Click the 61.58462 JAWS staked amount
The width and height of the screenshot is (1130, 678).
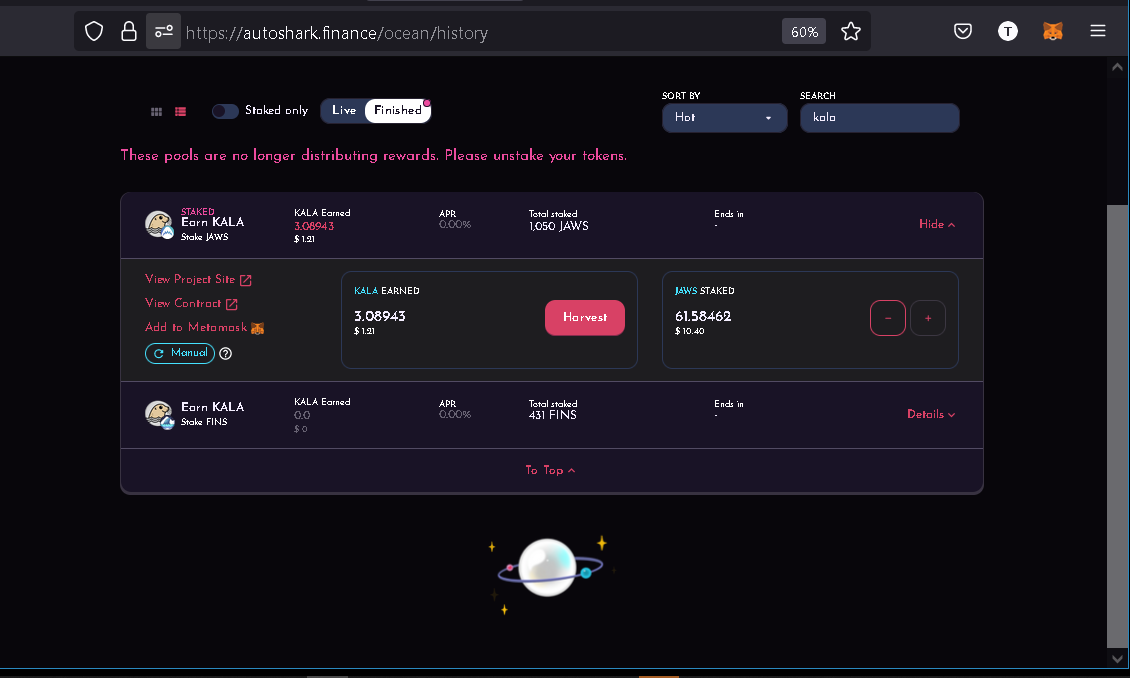(x=703, y=316)
